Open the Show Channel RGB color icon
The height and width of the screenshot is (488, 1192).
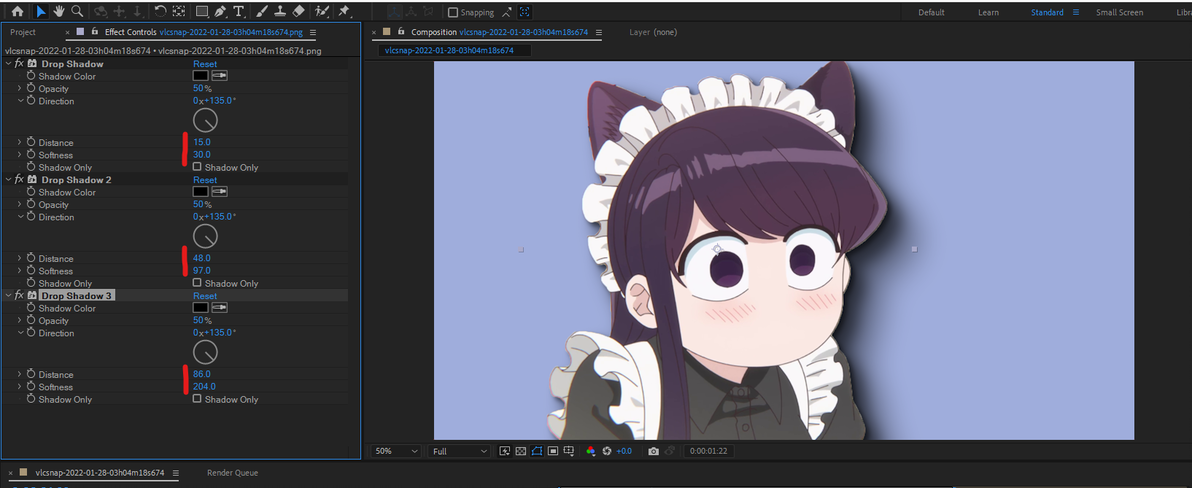591,452
